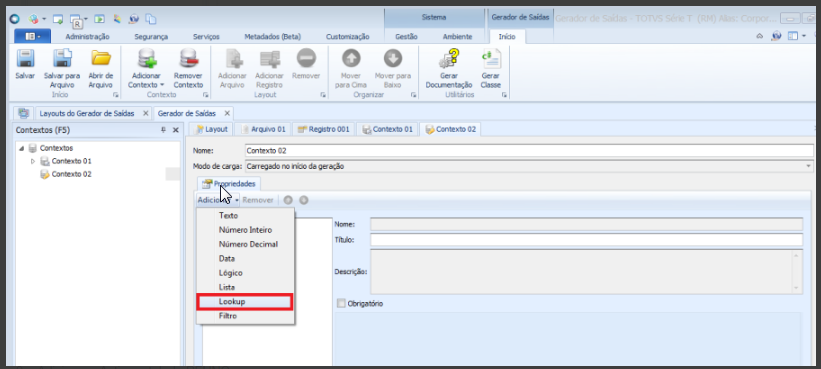The image size is (821, 369).
Task: Select Texto from the Adicionar menu
Action: [x=245, y=216]
